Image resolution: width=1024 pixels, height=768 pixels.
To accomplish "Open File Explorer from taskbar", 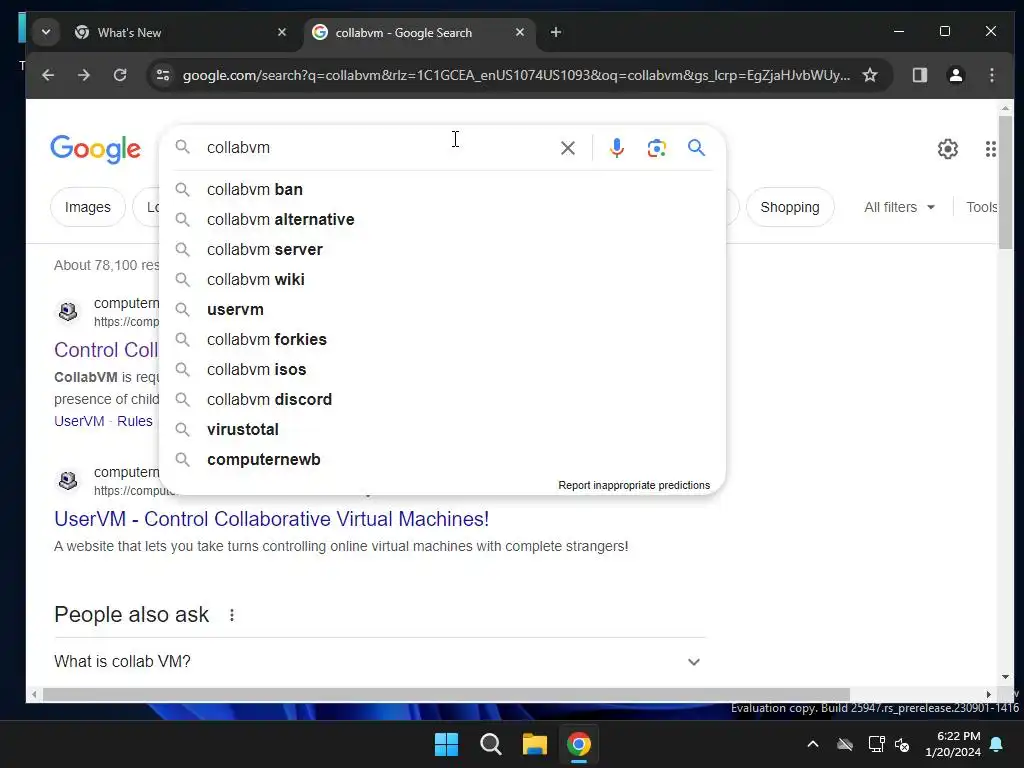I will 534,744.
